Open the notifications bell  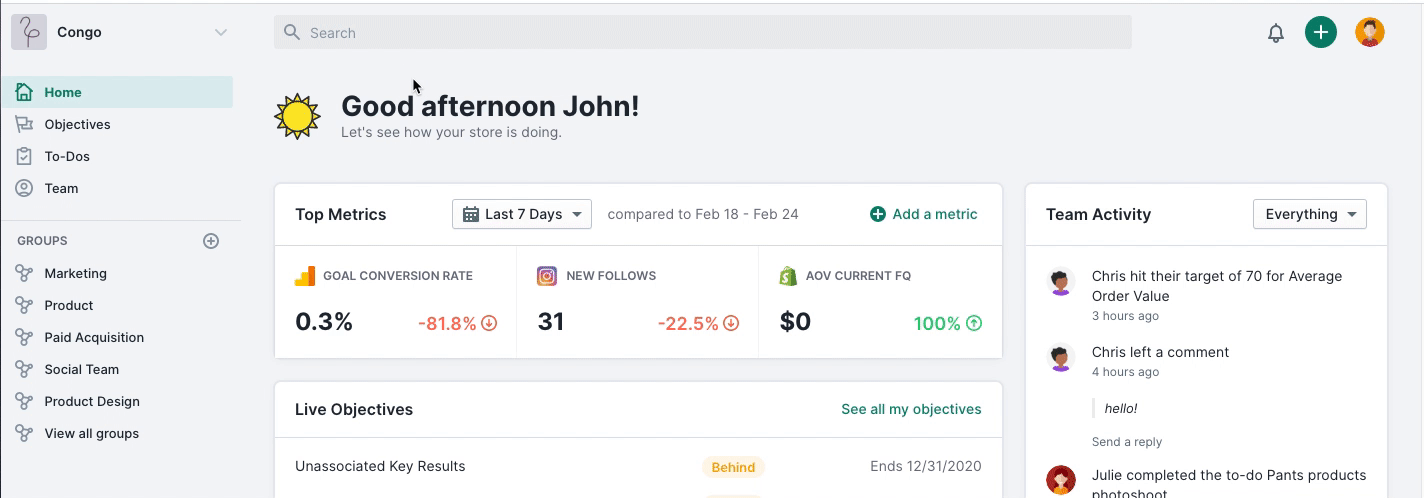click(1276, 33)
